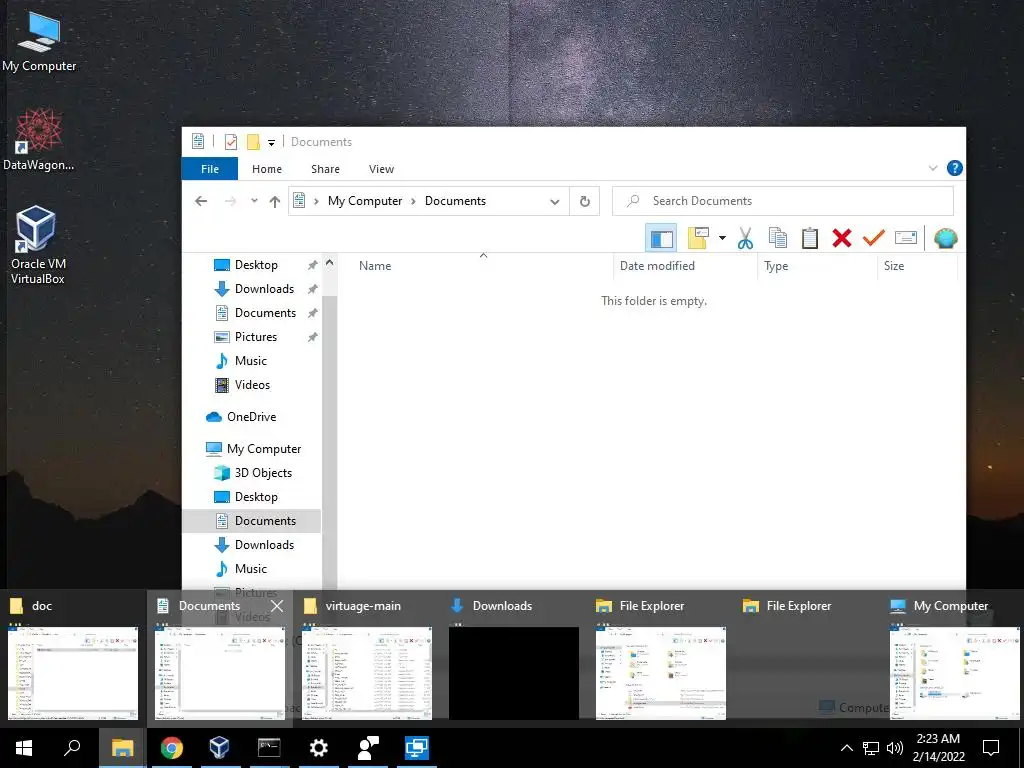The image size is (1024, 768).
Task: Open Settings gear in taskbar
Action: click(318, 748)
